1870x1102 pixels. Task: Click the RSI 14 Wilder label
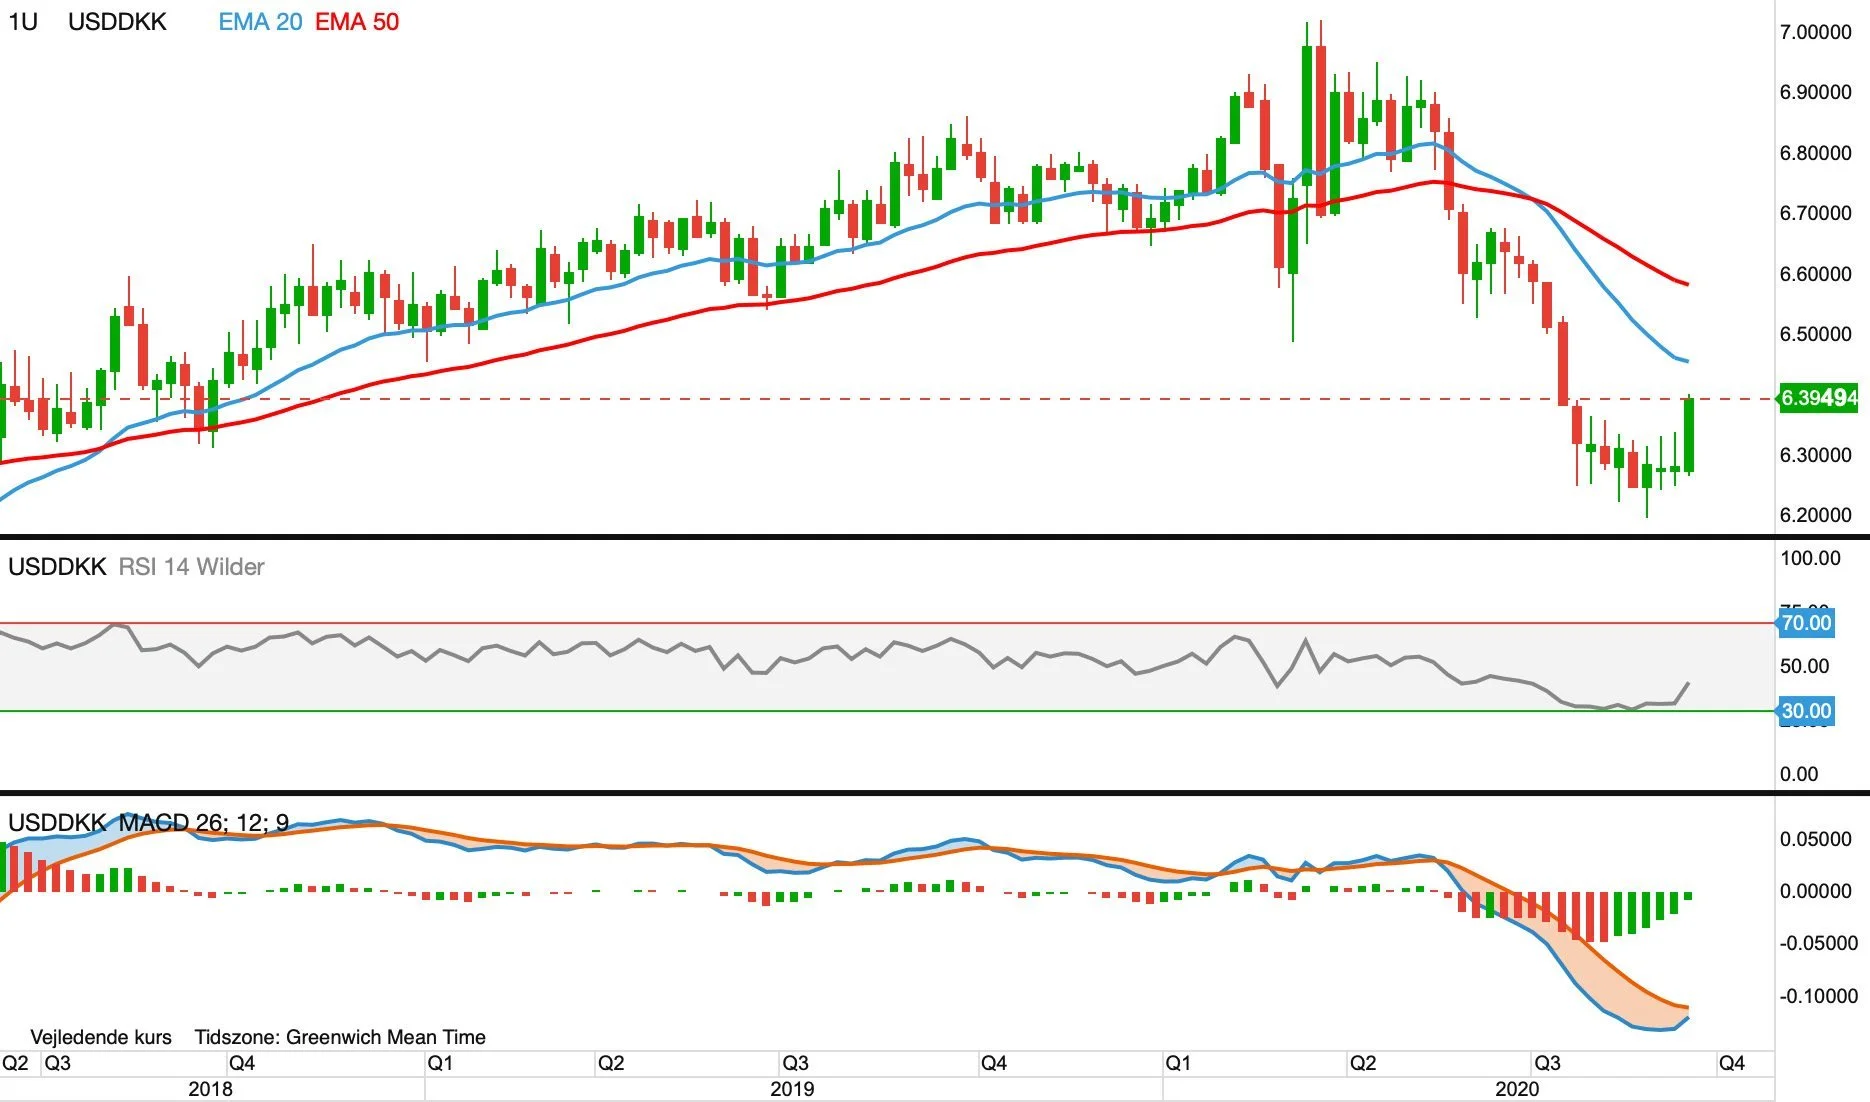pyautogui.click(x=191, y=567)
